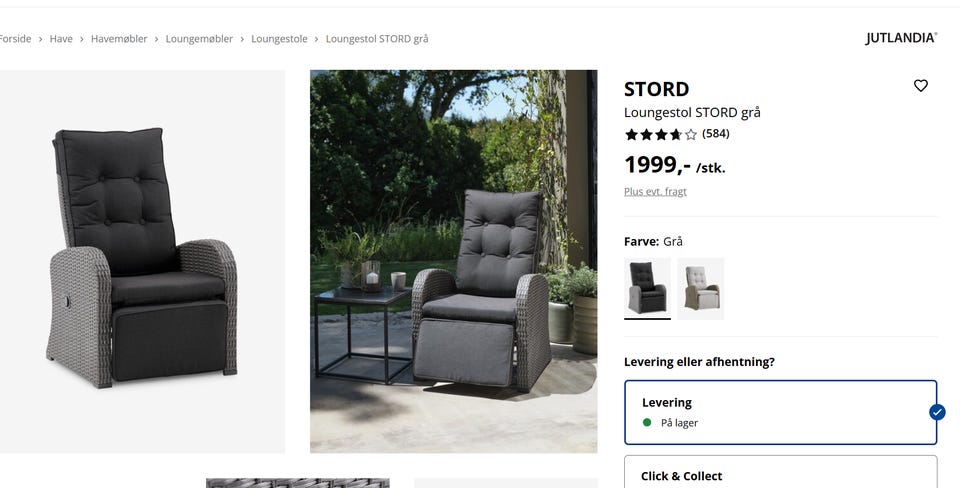The image size is (960, 488).
Task: Add STORD to favorites with heart icon
Action: point(920,86)
